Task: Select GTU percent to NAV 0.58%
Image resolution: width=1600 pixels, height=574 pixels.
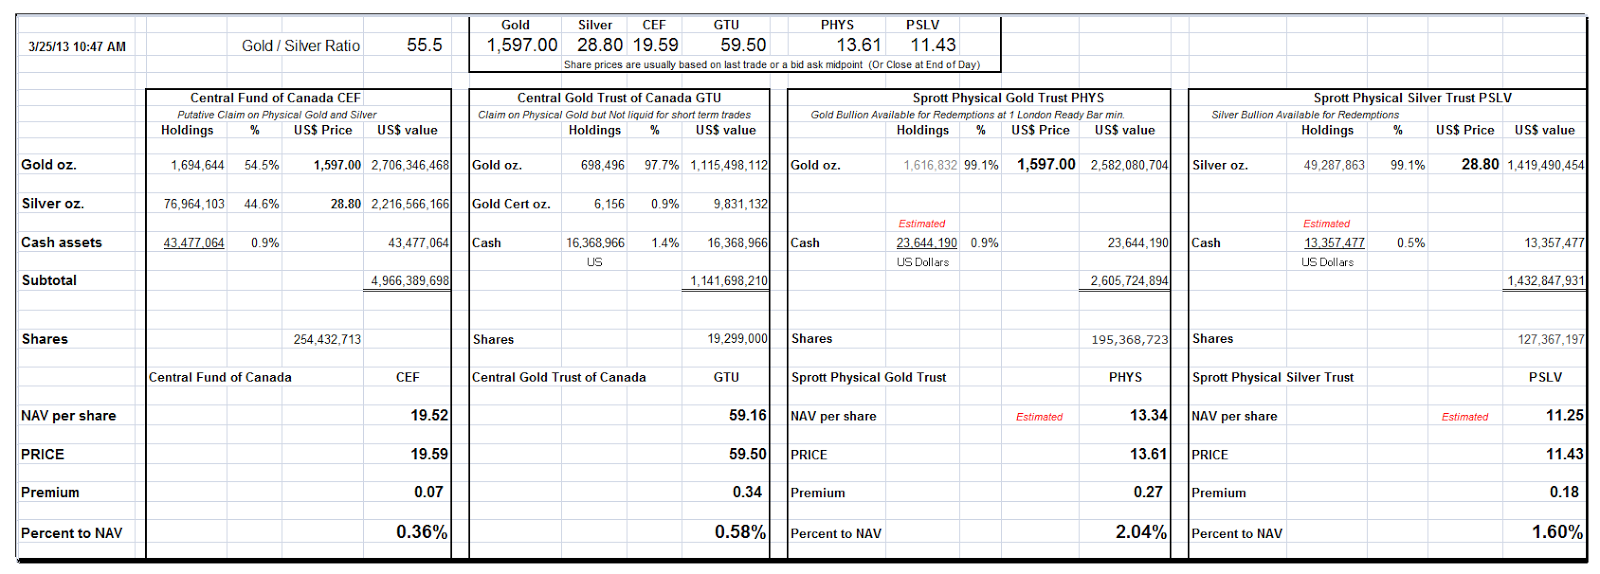Action: 740,532
